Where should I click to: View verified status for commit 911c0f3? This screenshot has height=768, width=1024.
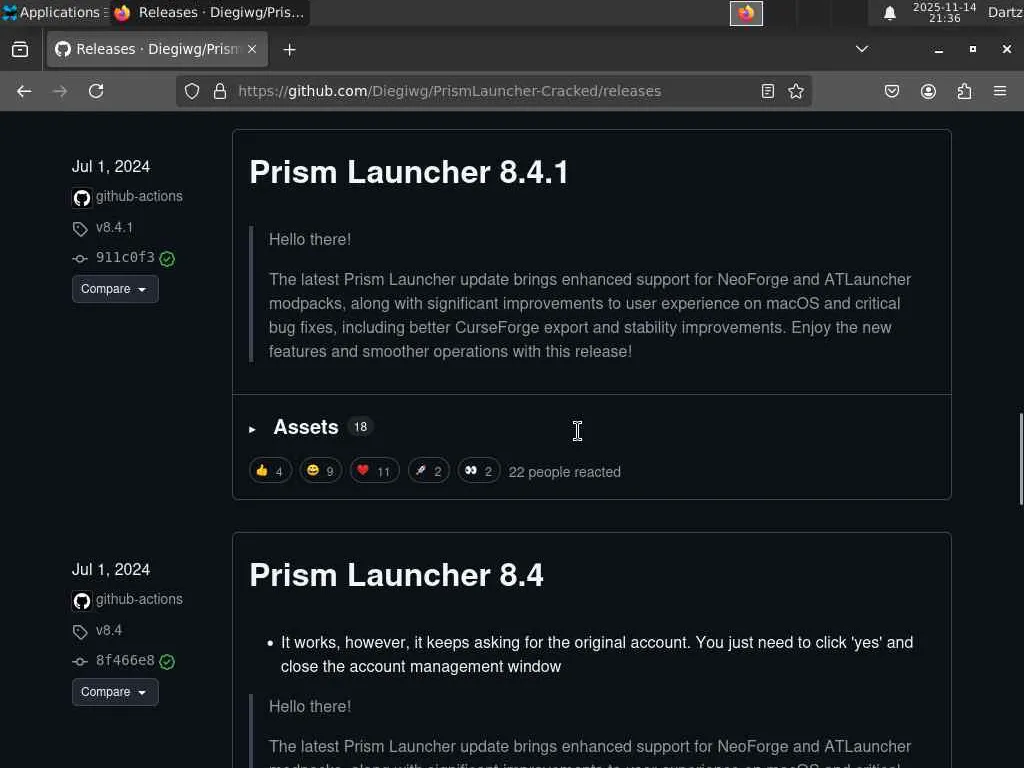[167, 259]
